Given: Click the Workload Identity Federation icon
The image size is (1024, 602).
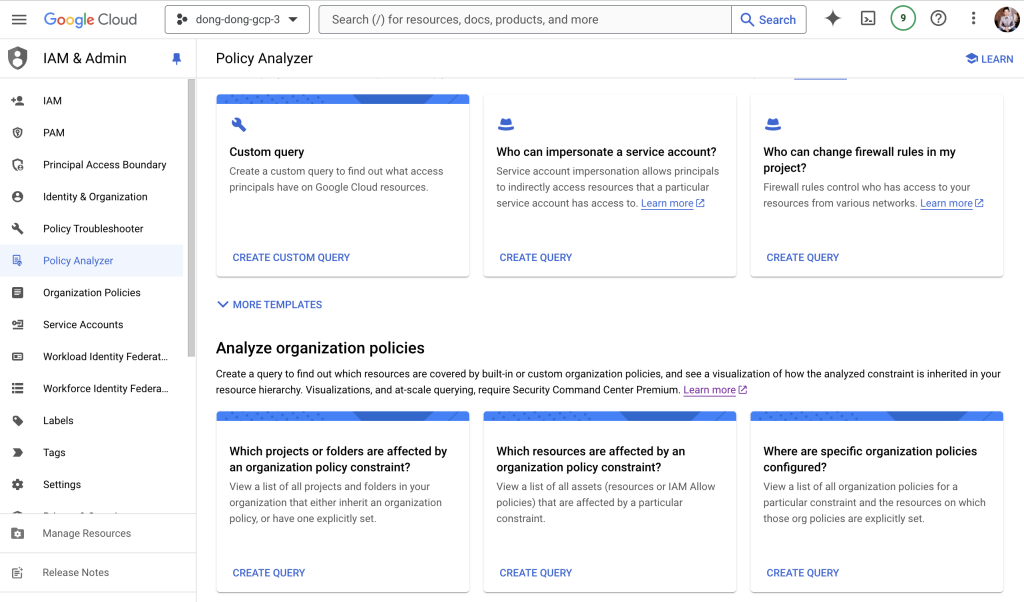Looking at the screenshot, I should coord(18,356).
